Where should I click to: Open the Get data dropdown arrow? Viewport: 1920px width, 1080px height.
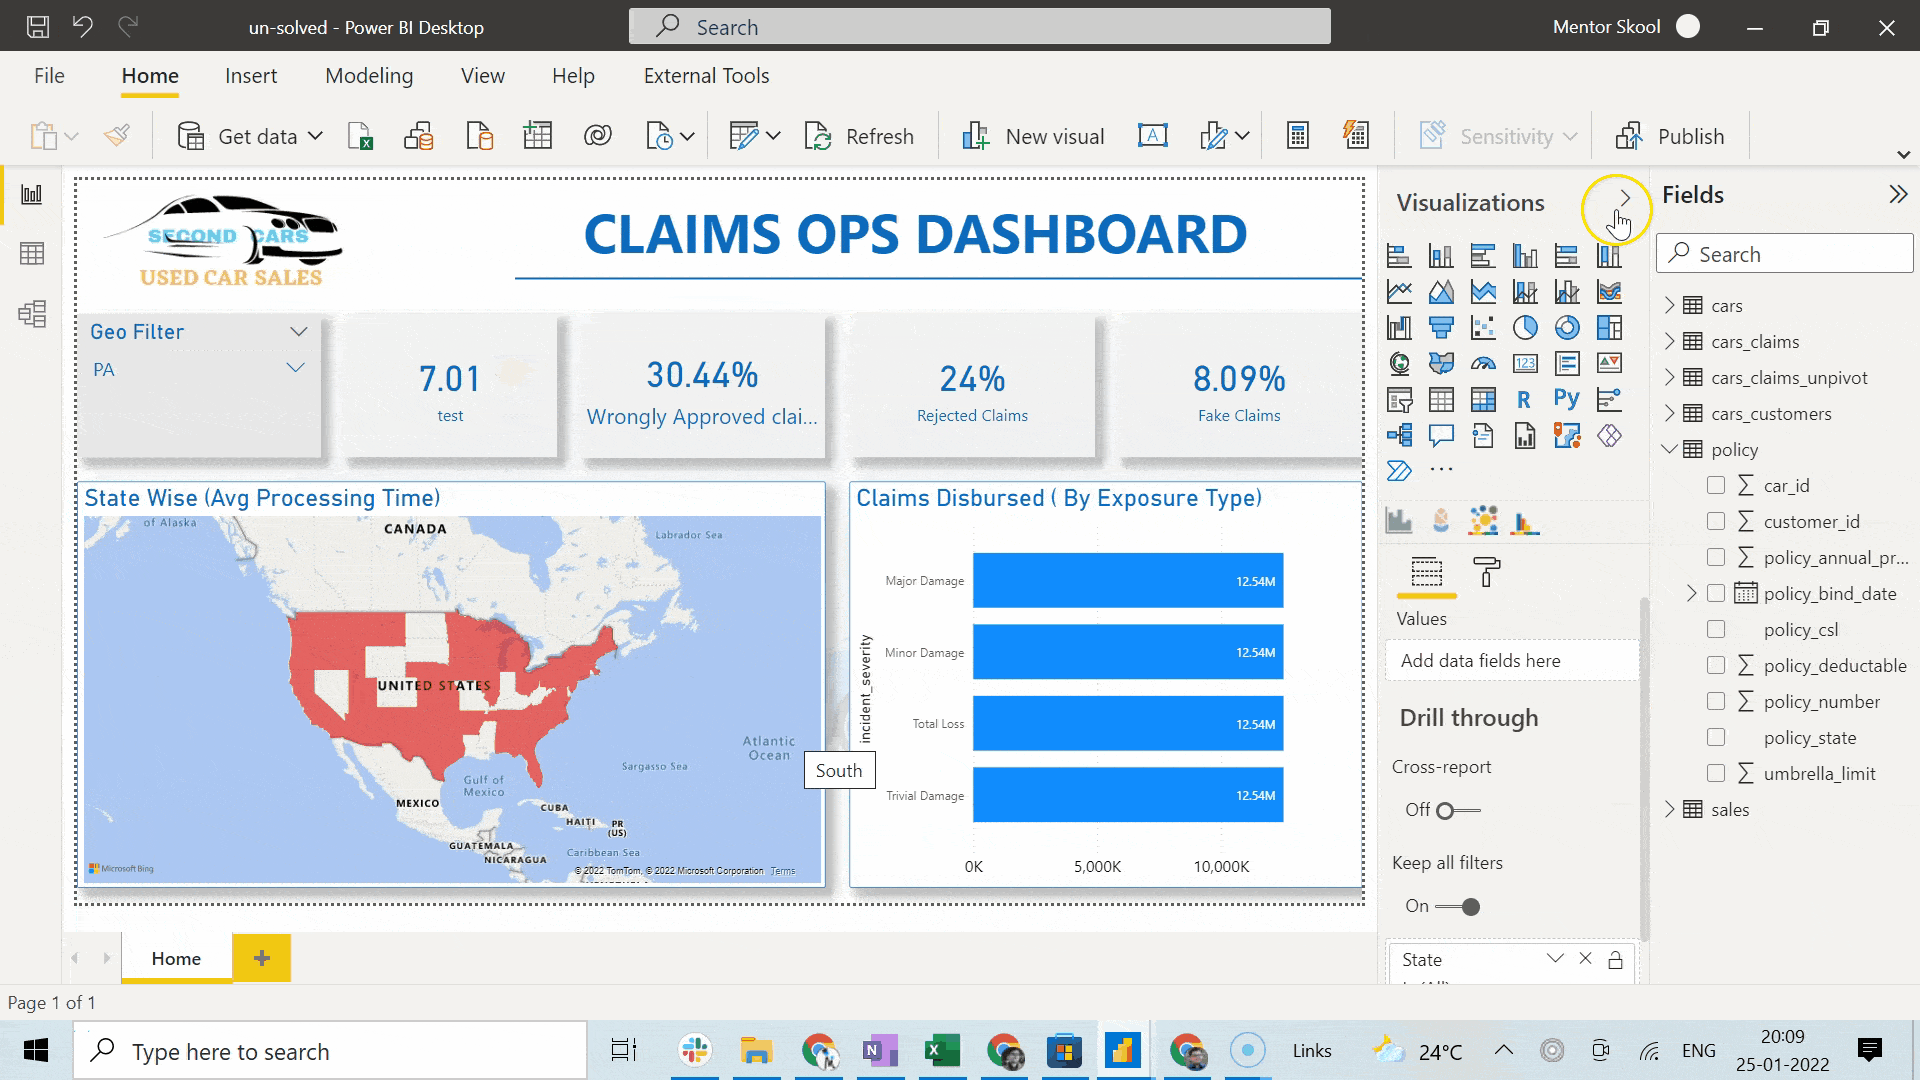point(315,136)
